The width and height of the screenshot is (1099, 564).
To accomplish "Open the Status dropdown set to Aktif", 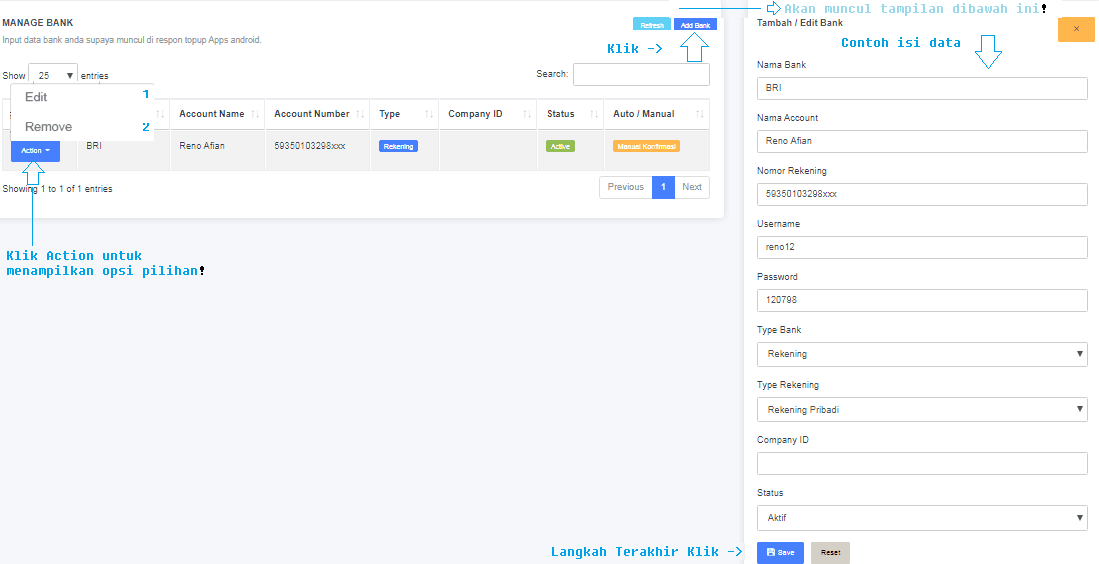I will [x=921, y=518].
